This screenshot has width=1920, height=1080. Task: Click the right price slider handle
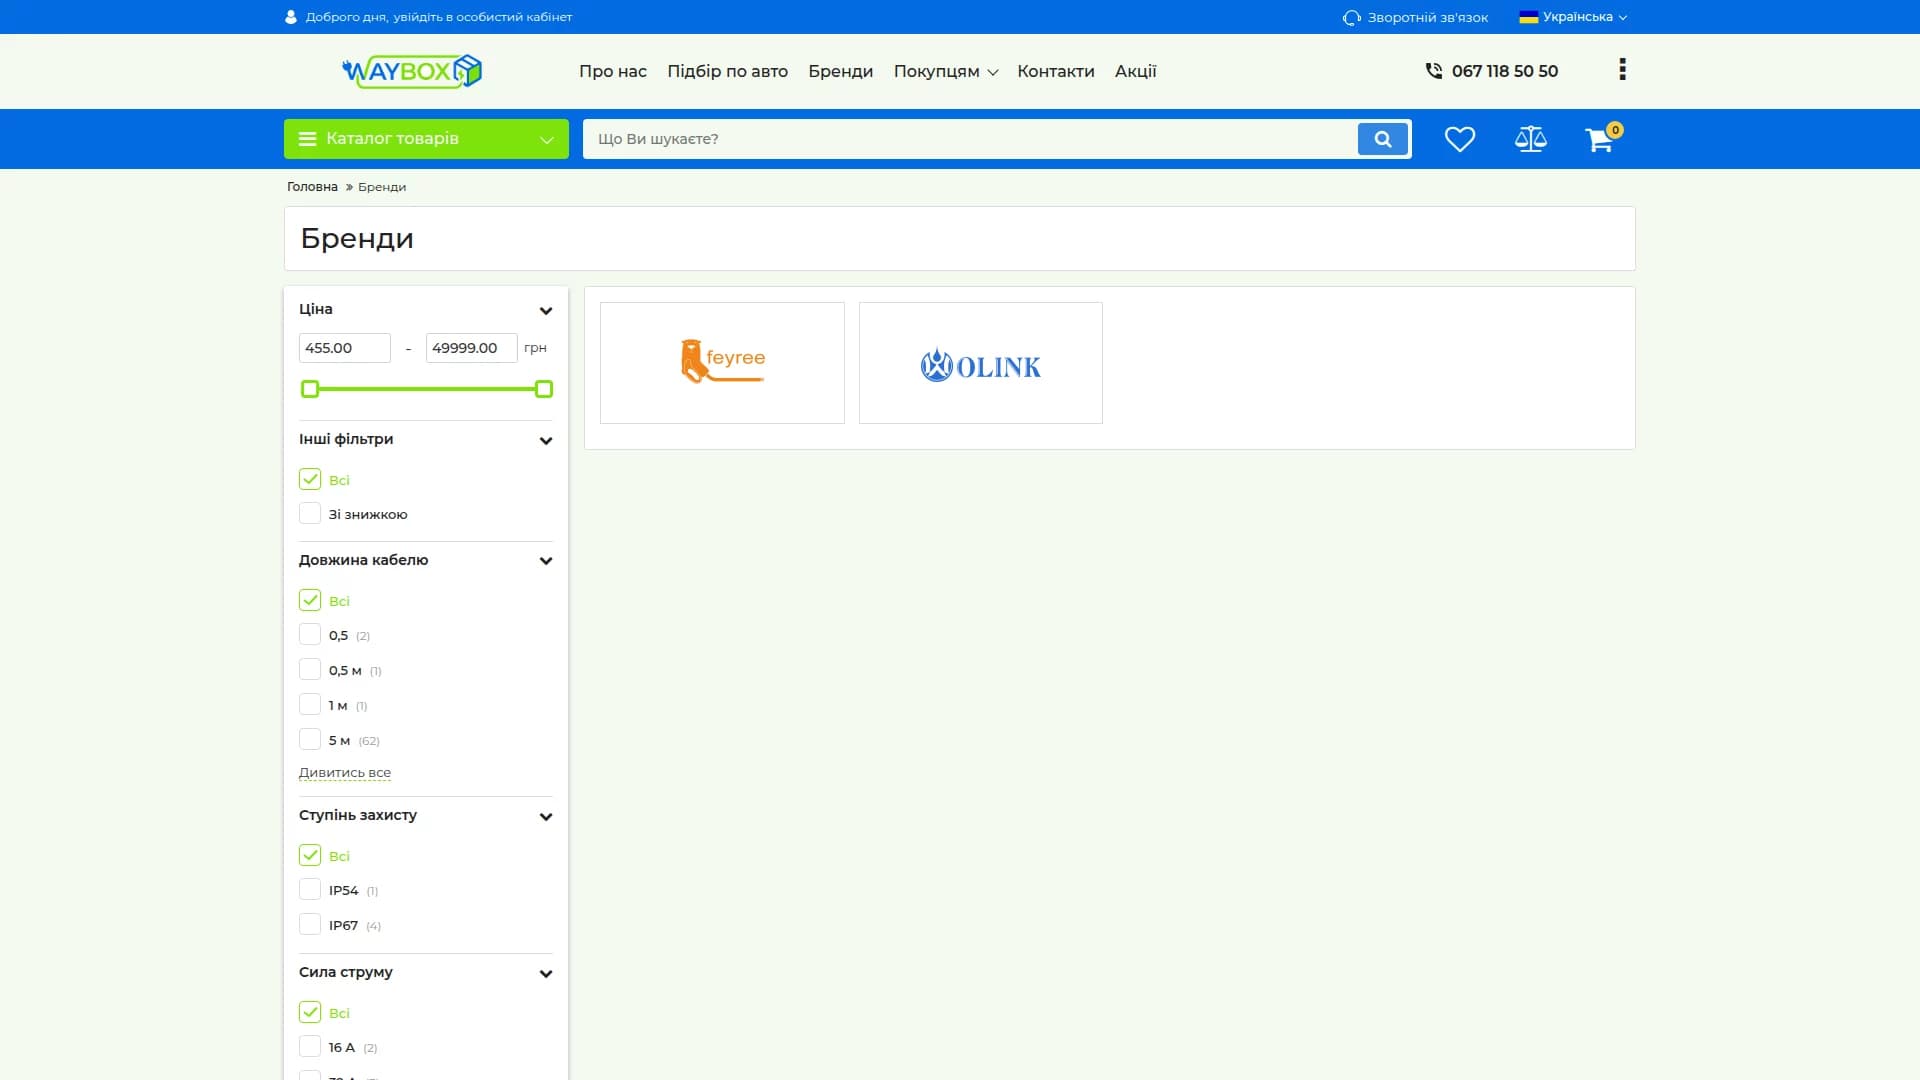(x=544, y=389)
